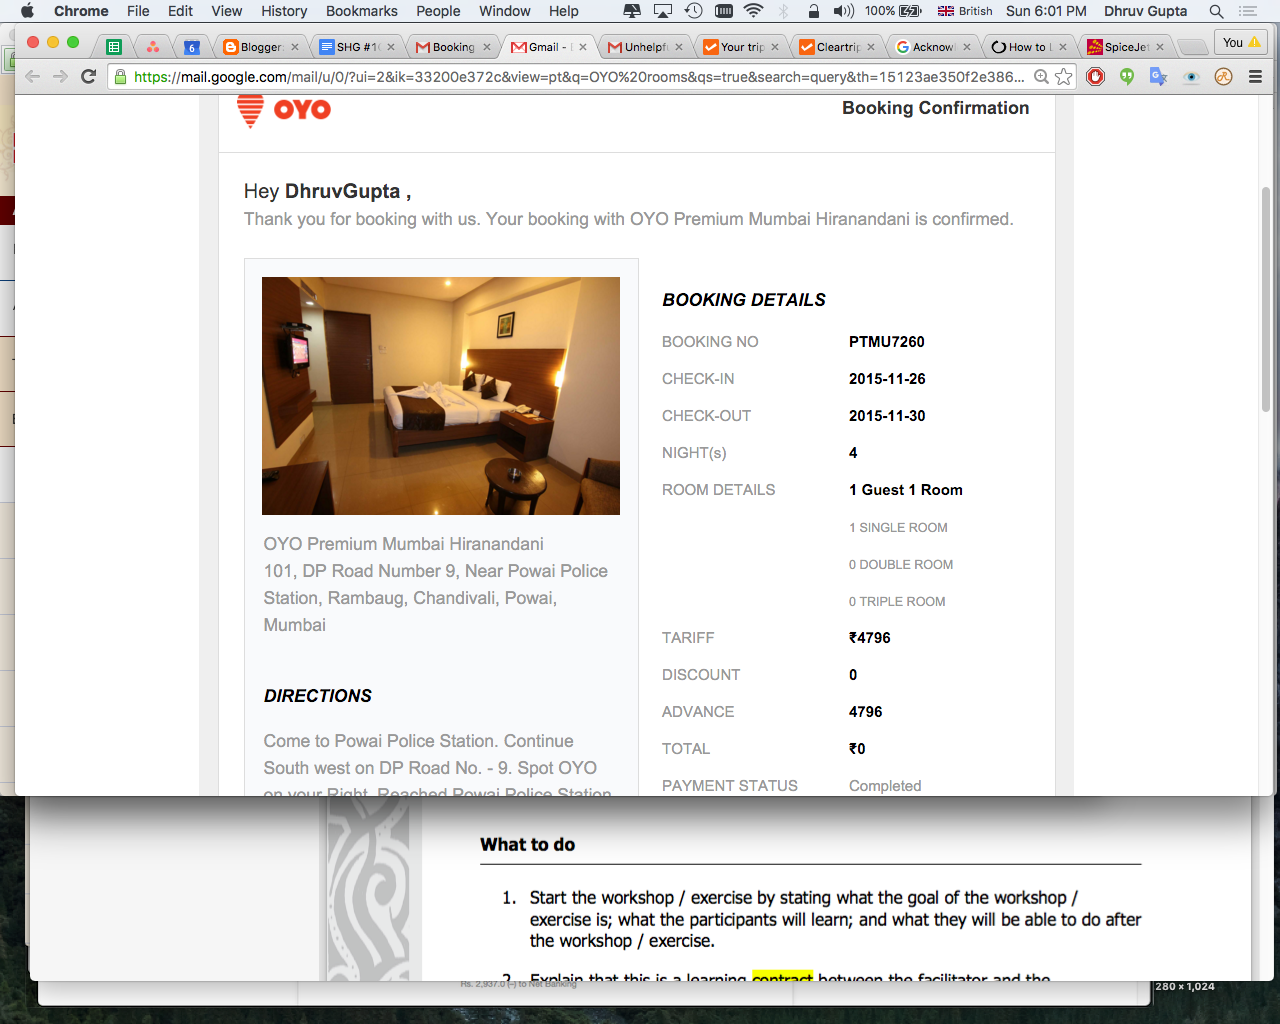Open Notification Center

click(1248, 11)
